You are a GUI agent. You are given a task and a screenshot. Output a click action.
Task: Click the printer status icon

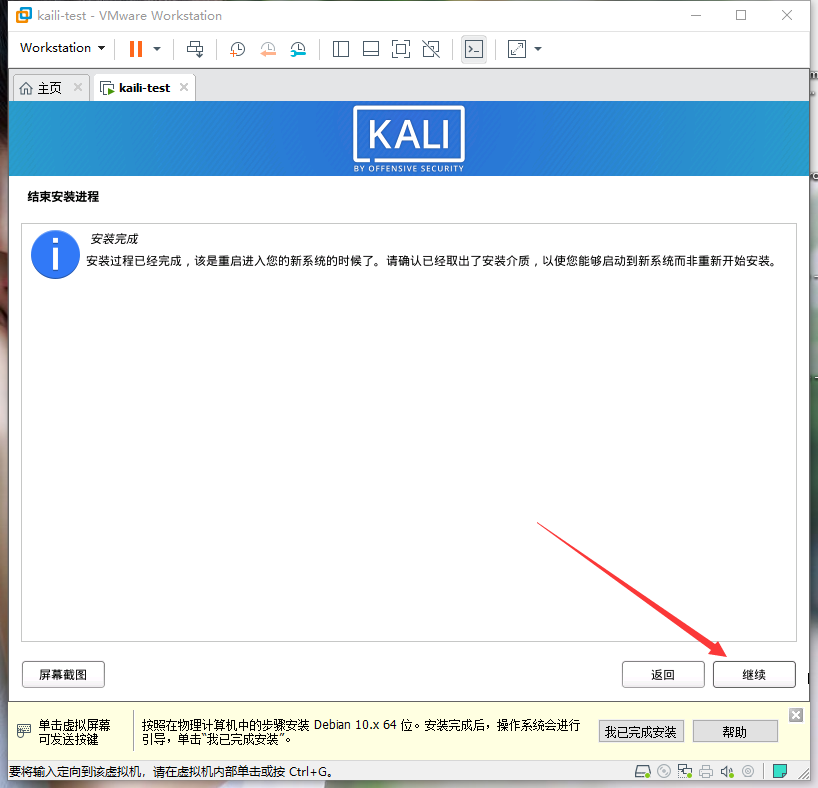click(x=706, y=771)
